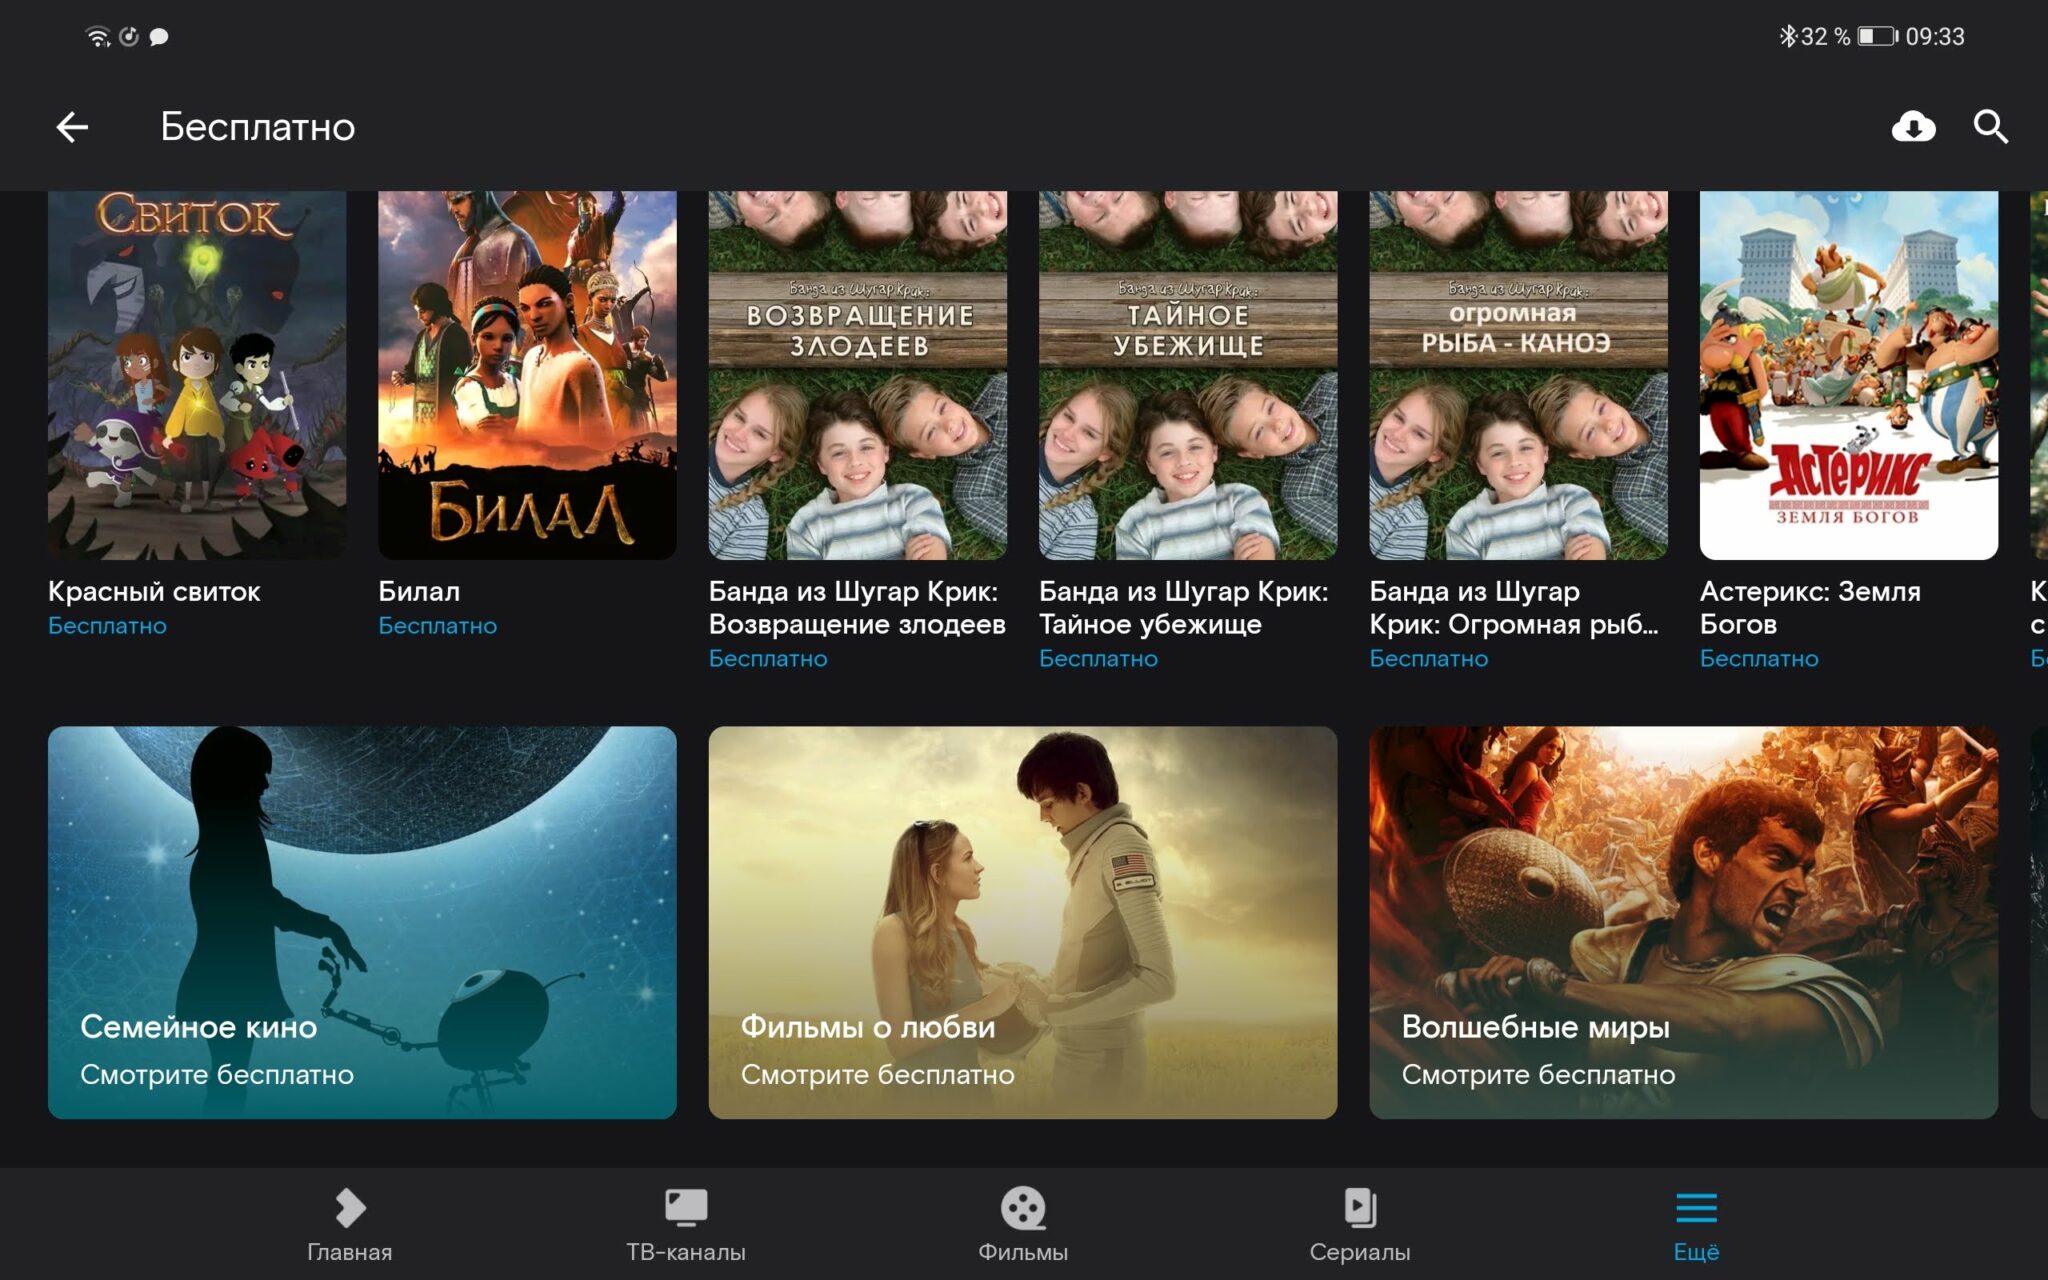Open the Семейное кино collection banner
This screenshot has height=1280, width=2048.
click(362, 922)
